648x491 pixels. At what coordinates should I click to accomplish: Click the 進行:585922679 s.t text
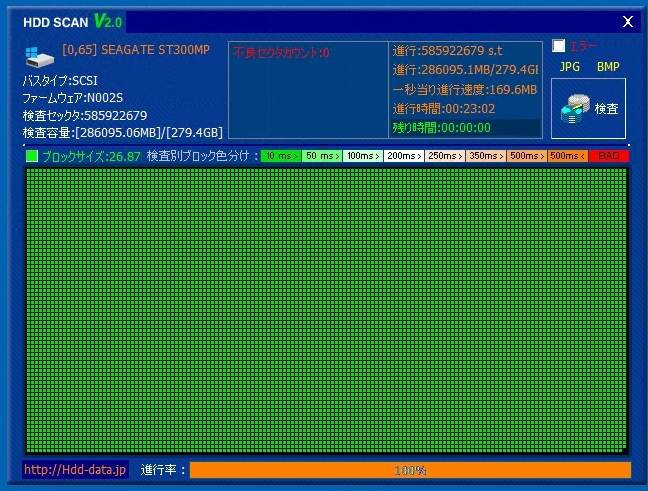(448, 51)
